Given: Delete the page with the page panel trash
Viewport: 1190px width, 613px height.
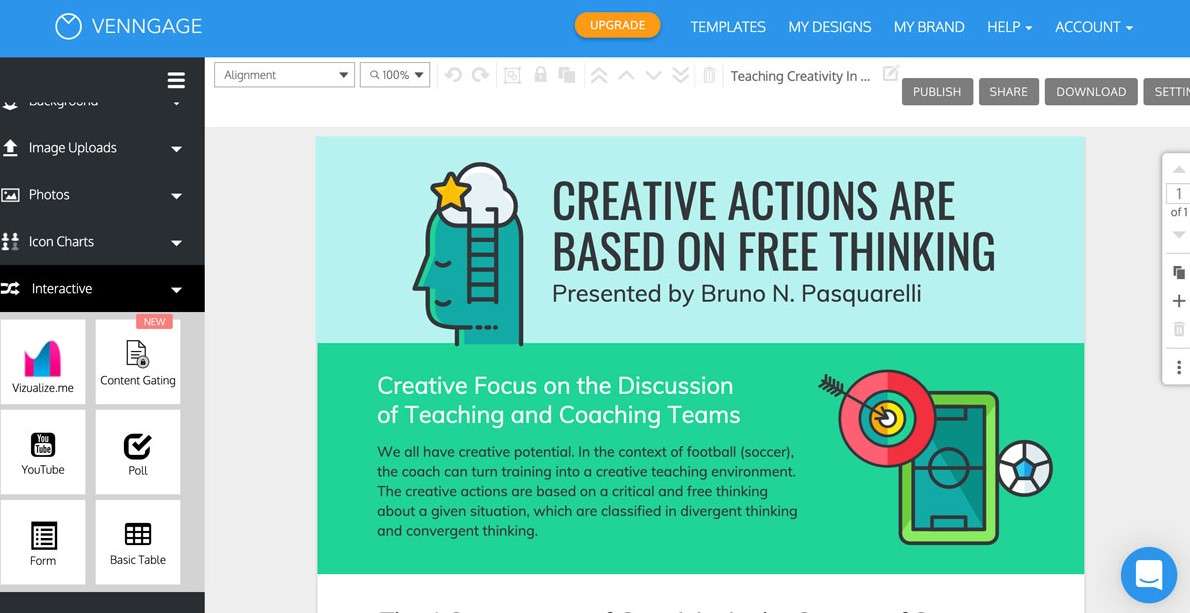Looking at the screenshot, I should 1179,329.
